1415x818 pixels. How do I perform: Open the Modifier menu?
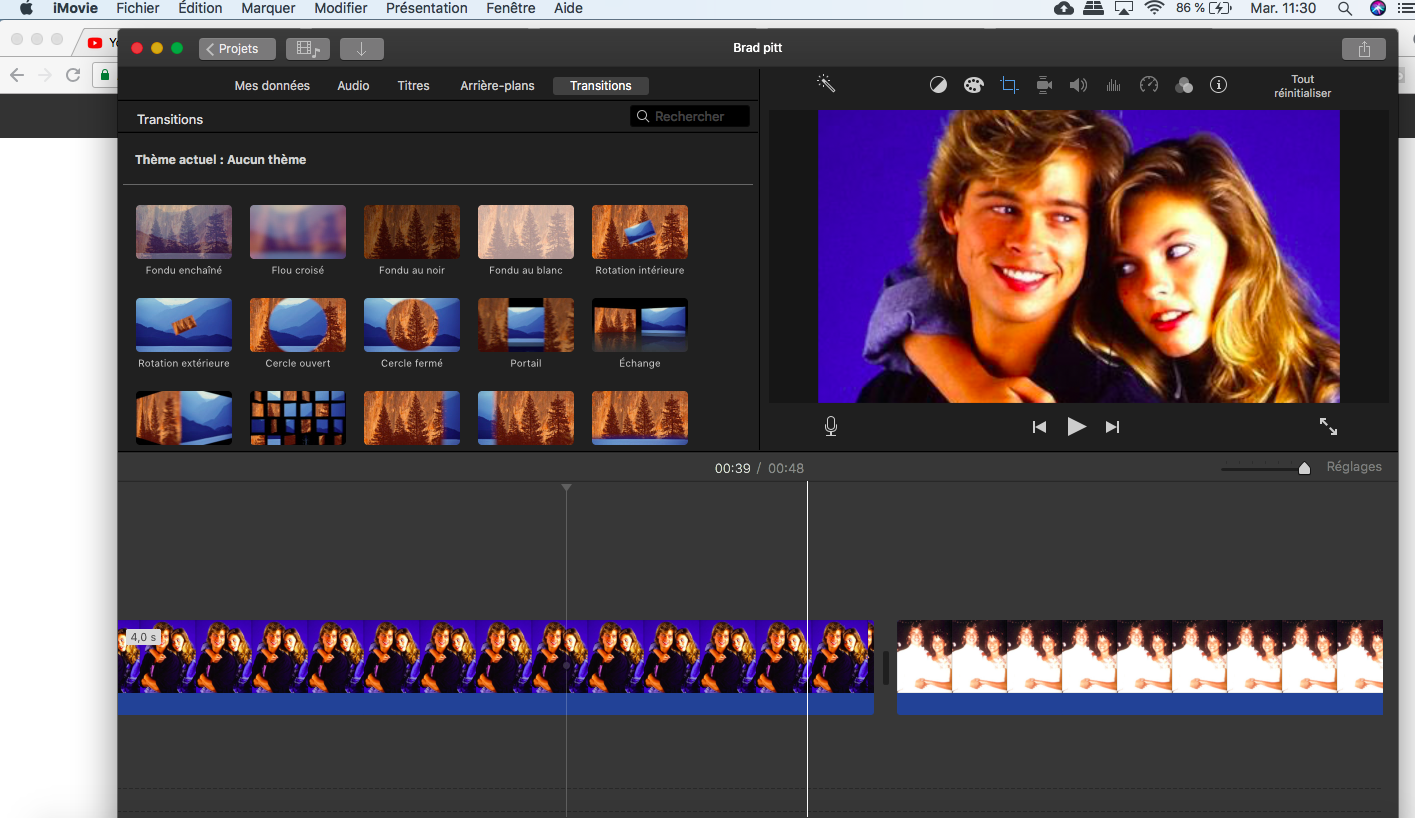coord(341,8)
